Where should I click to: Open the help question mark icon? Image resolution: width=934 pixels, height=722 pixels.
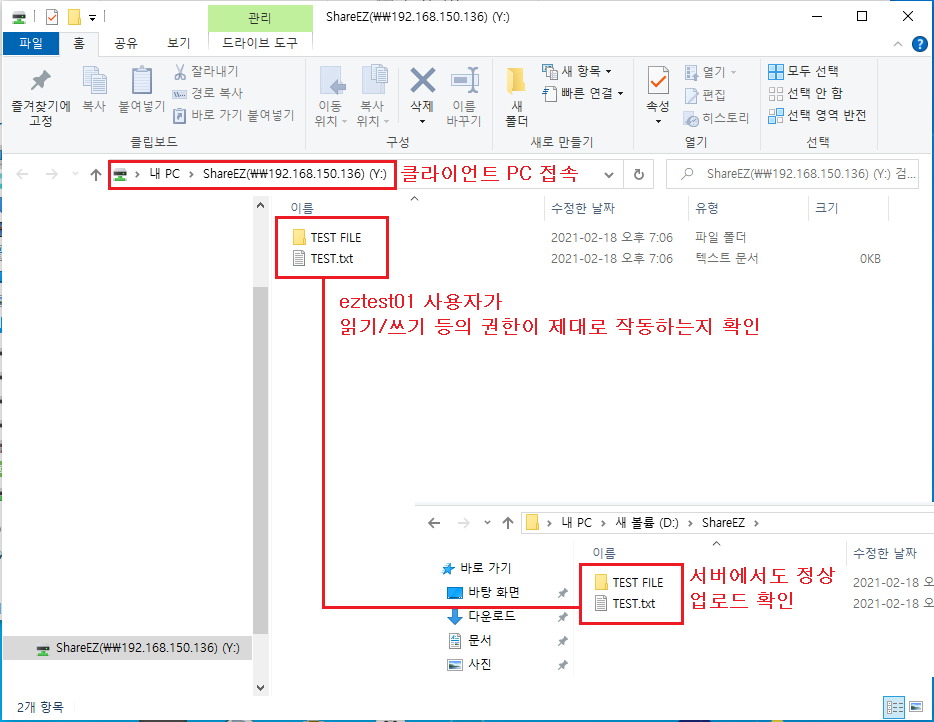pyautogui.click(x=920, y=43)
